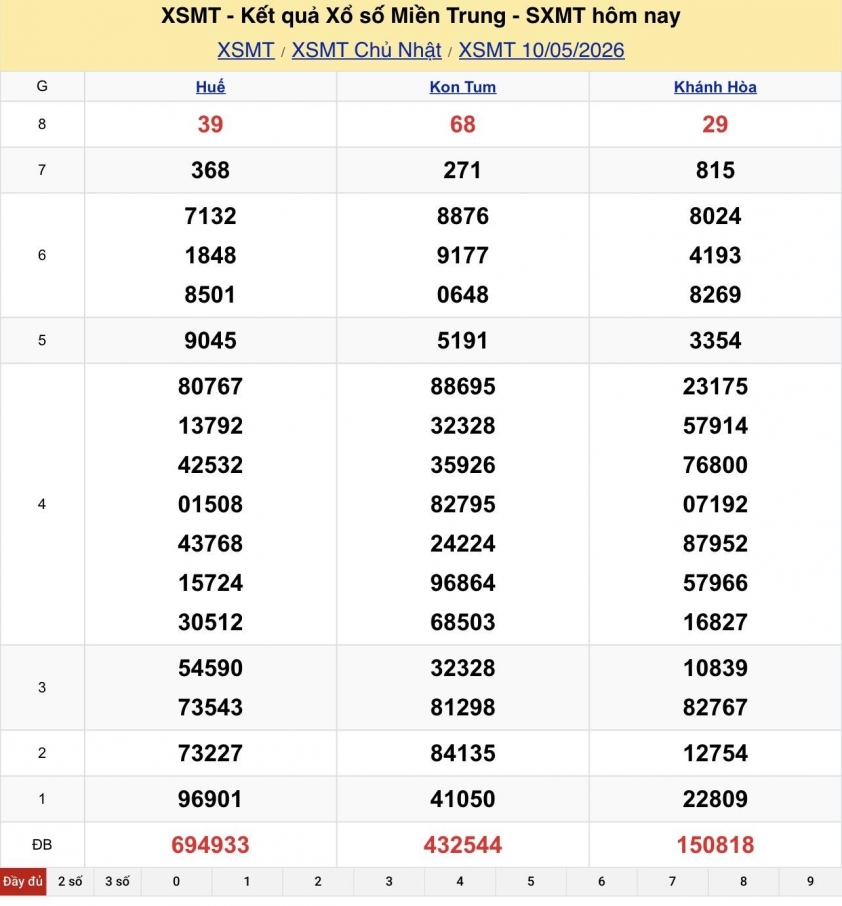Filter results by digit 9
The image size is (842, 906).
pyautogui.click(x=810, y=882)
